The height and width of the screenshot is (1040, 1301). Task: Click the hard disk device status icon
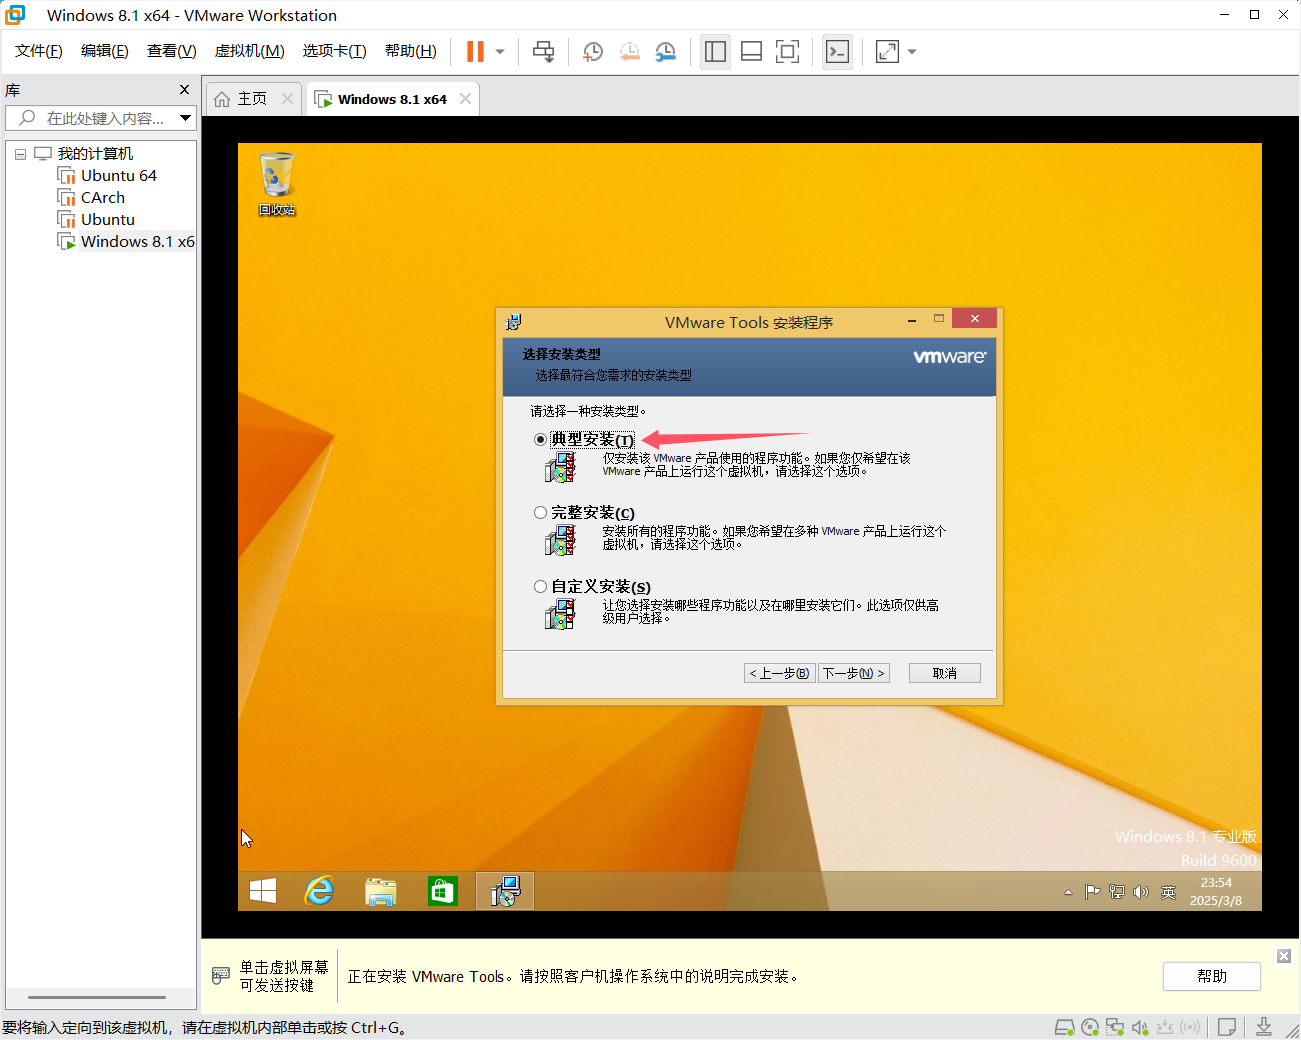tap(1065, 1027)
